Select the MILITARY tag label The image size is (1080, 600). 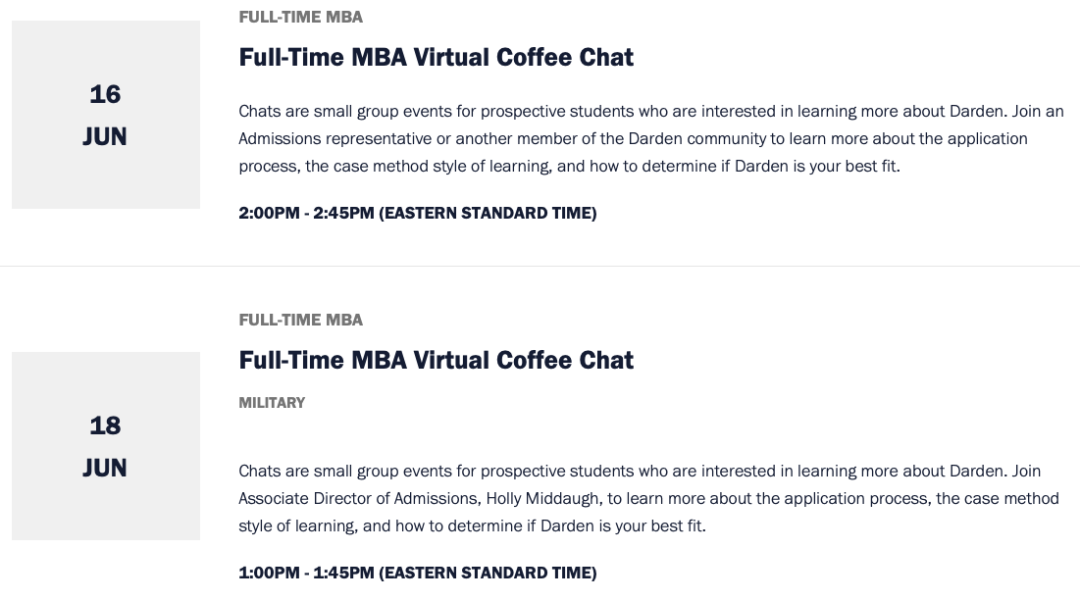click(272, 403)
